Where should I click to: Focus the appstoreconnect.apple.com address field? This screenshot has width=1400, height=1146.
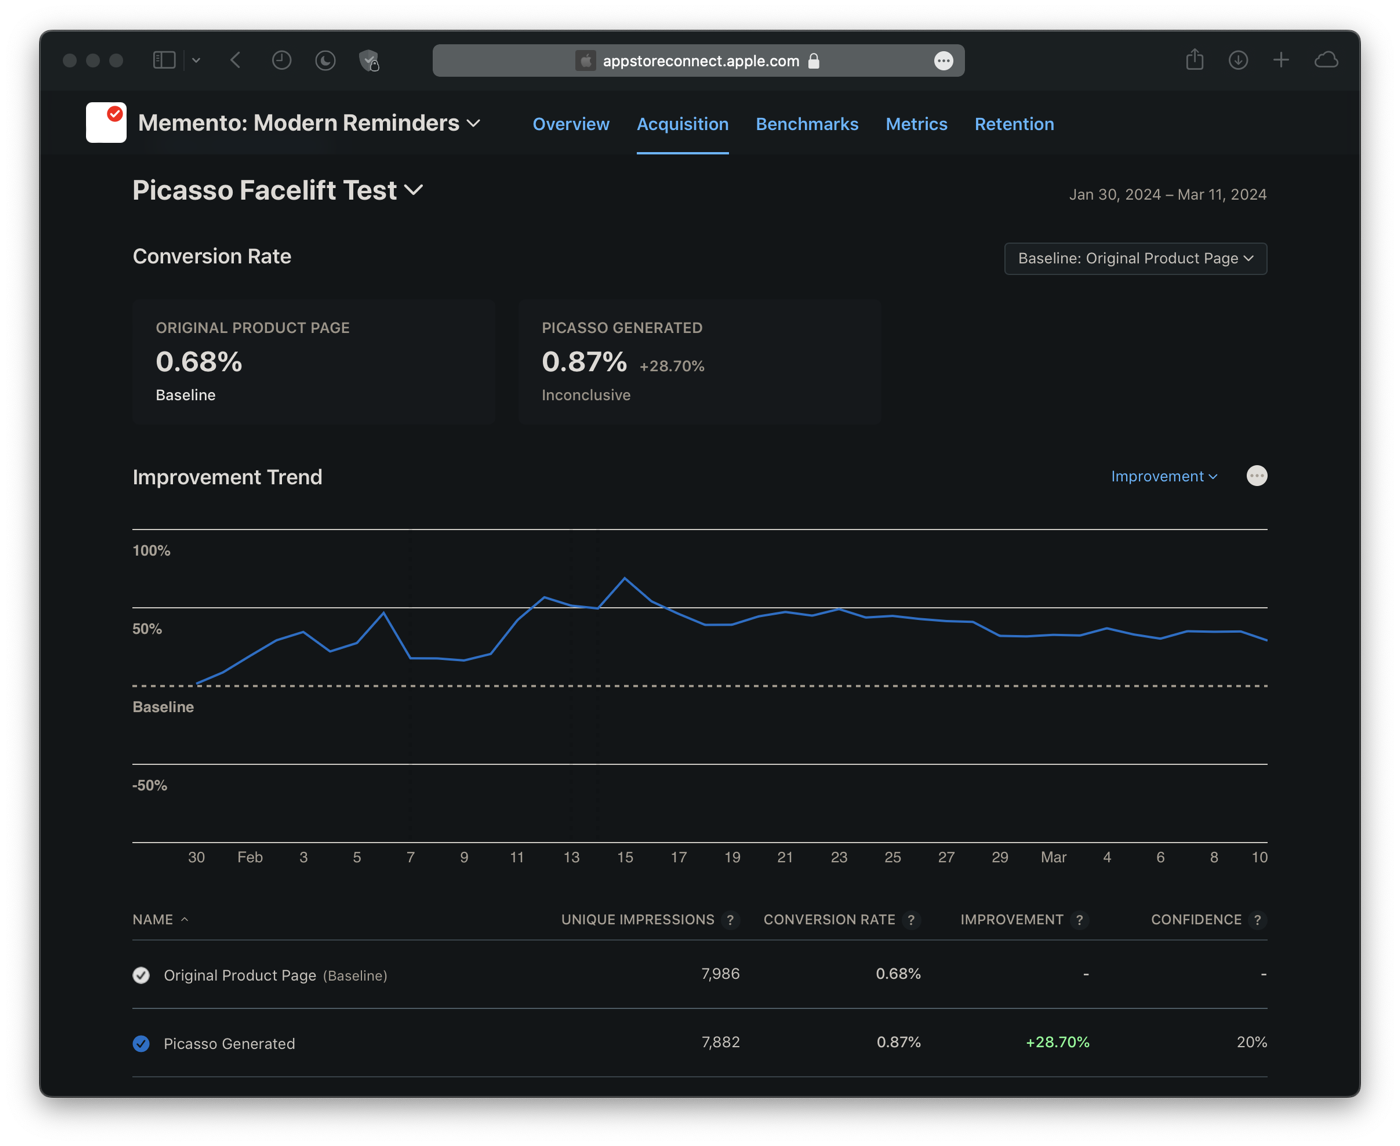[x=698, y=61]
